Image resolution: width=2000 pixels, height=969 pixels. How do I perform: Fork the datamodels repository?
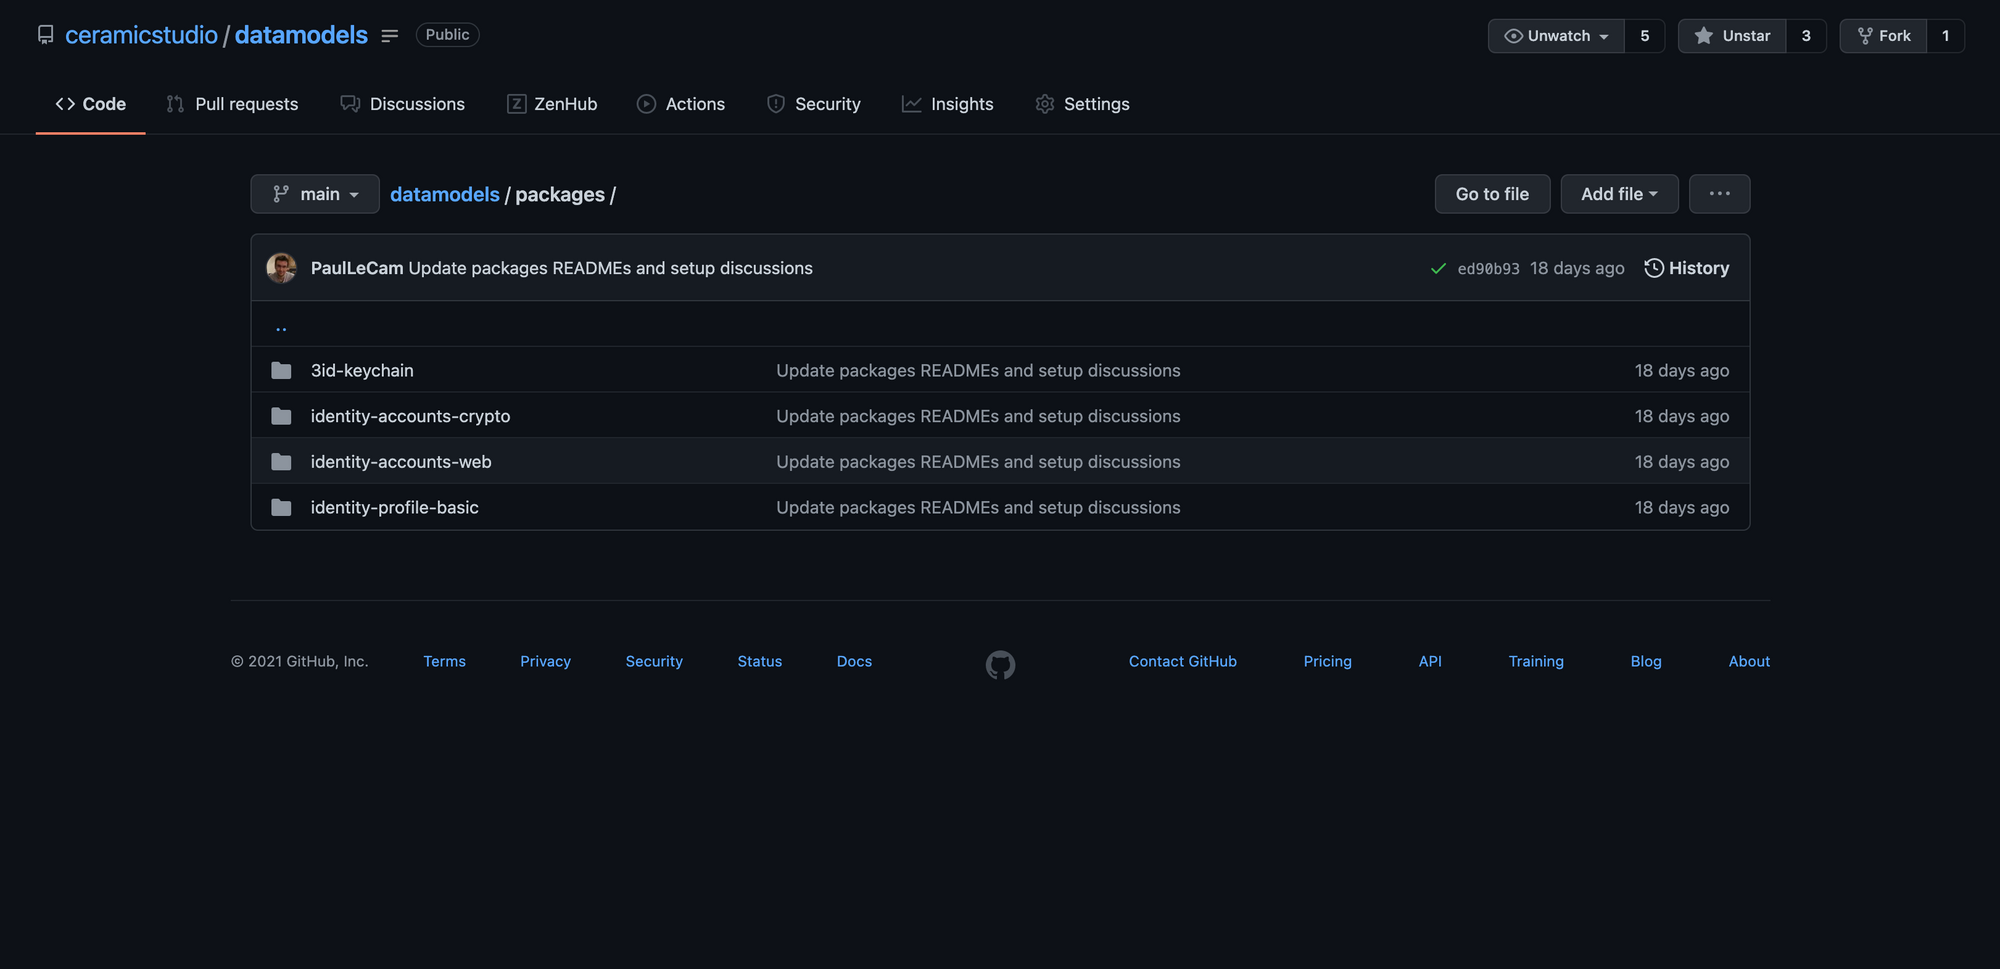tap(1884, 36)
